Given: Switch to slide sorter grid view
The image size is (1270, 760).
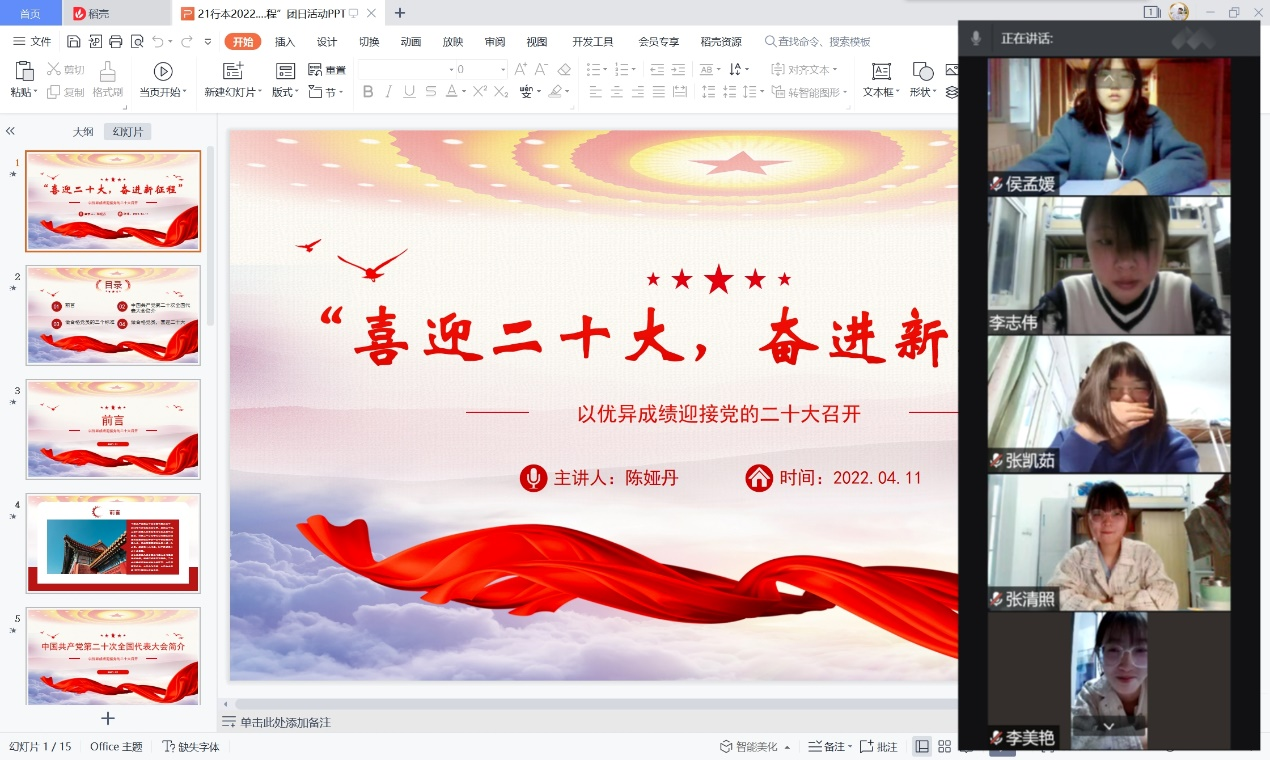Looking at the screenshot, I should coord(944,747).
